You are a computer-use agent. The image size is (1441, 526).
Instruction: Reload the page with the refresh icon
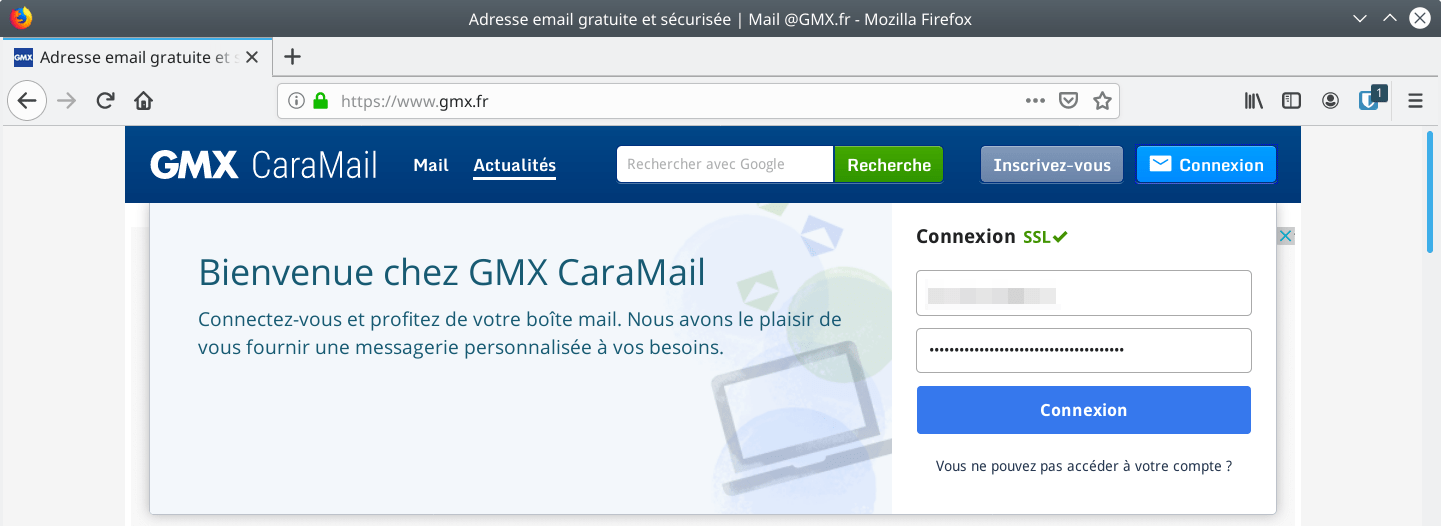[105, 100]
